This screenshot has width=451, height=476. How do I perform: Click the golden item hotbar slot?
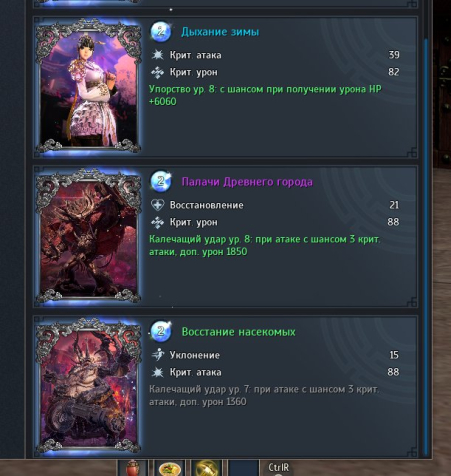[x=207, y=468]
